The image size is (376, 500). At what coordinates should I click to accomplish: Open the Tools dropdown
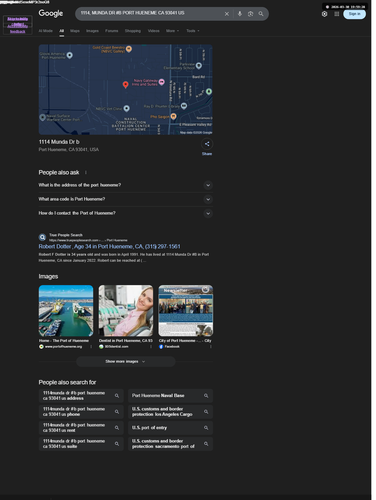click(193, 31)
